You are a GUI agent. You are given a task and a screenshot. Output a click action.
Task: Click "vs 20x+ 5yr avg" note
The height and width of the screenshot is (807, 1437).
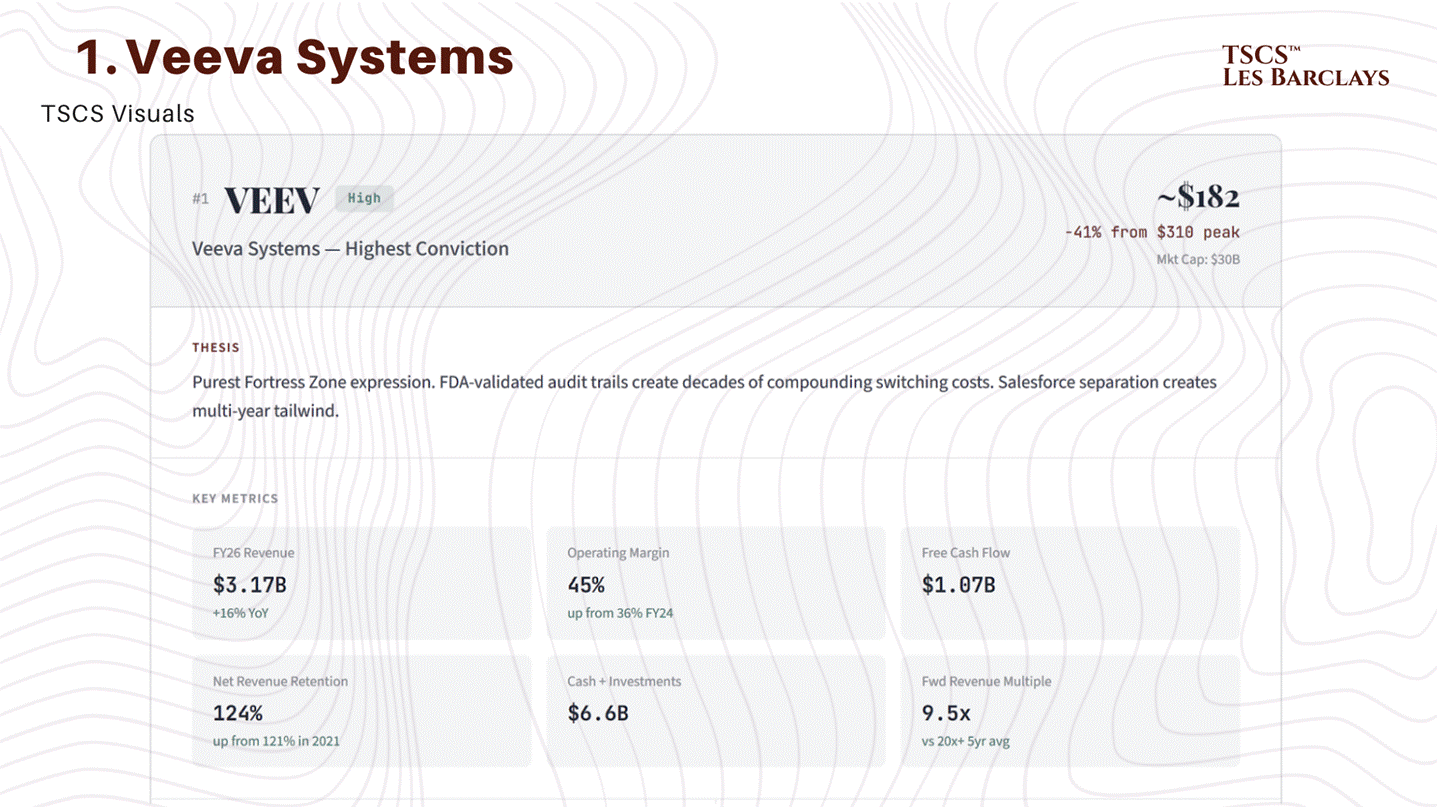pos(966,742)
